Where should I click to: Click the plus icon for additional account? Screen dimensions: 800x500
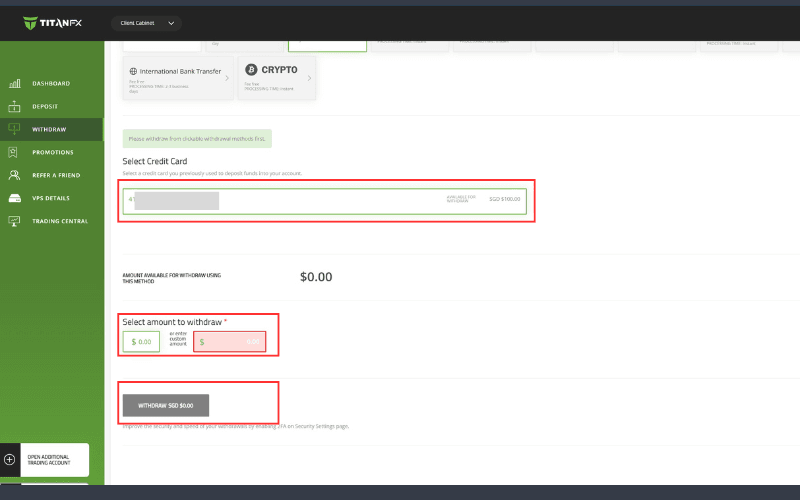(x=10, y=460)
